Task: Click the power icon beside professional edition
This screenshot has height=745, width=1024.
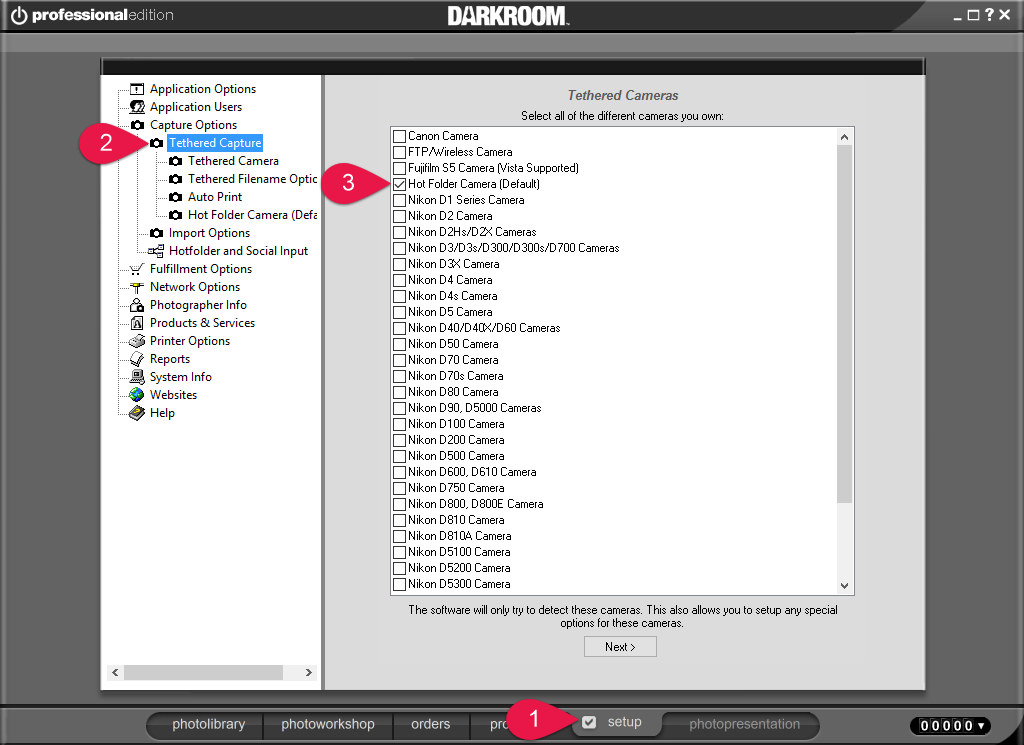Action: click(19, 15)
